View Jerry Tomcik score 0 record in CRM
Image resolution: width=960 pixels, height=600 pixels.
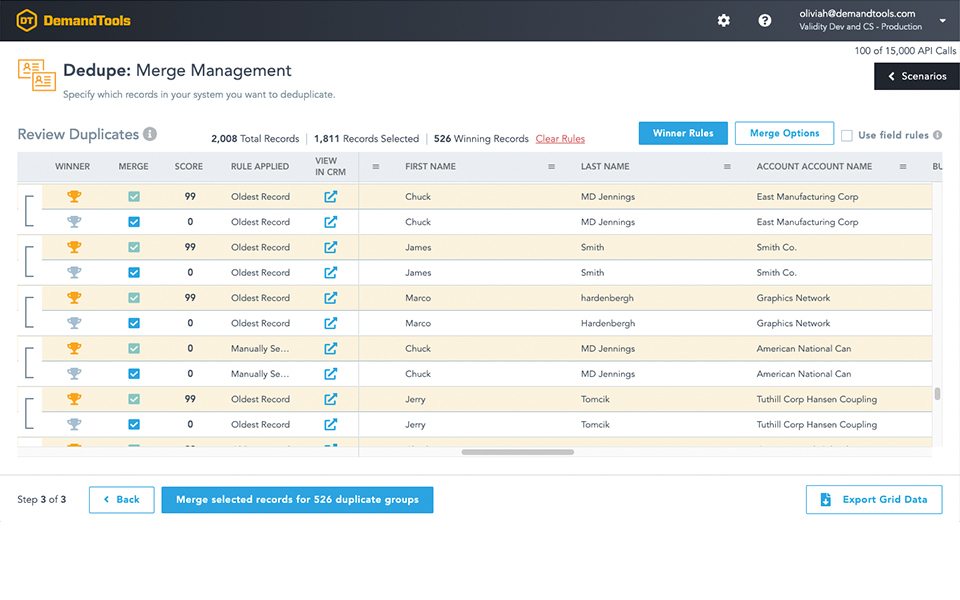331,424
